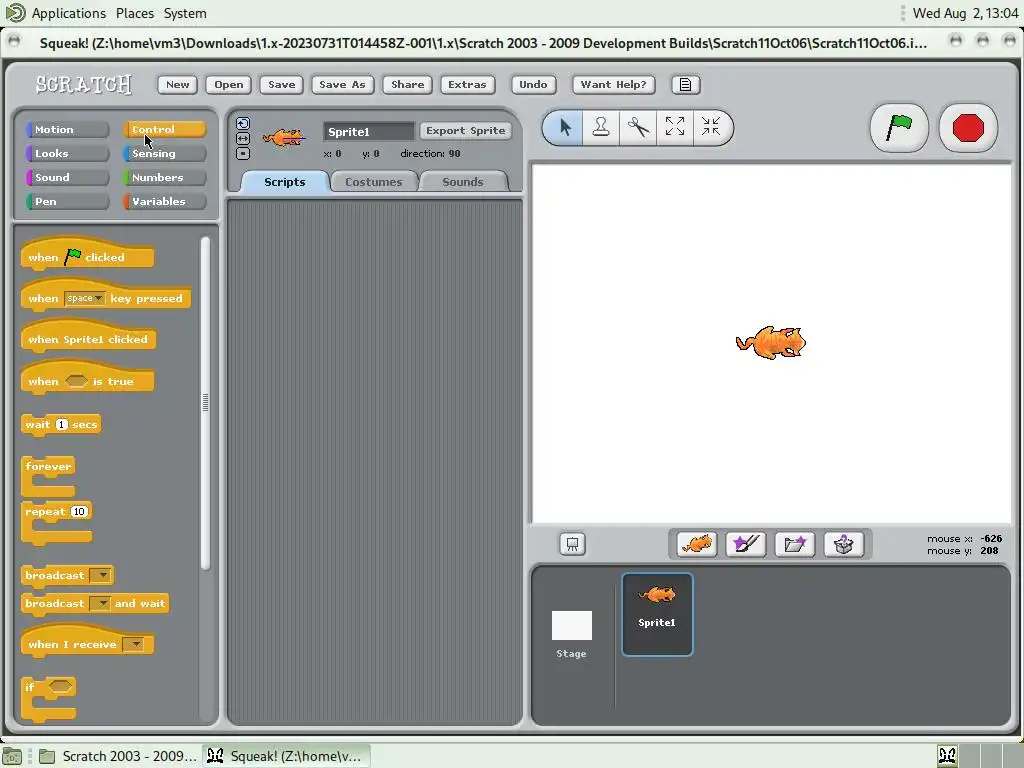Click the Open button

pos(229,84)
